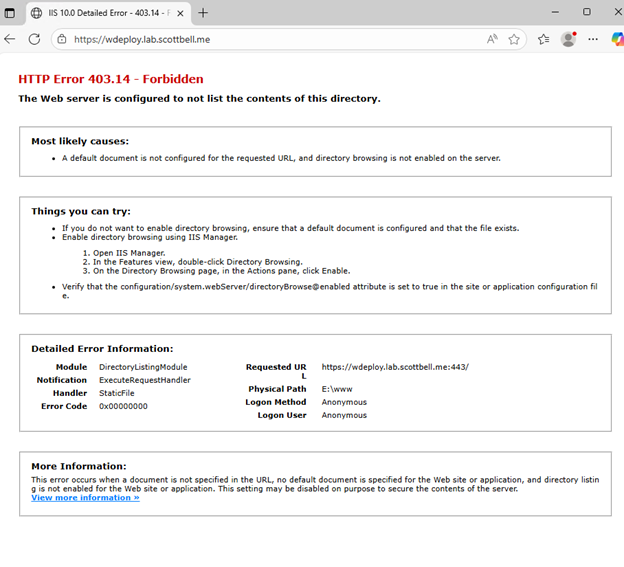
Task: Click the Requested URL value text
Action: [394, 367]
